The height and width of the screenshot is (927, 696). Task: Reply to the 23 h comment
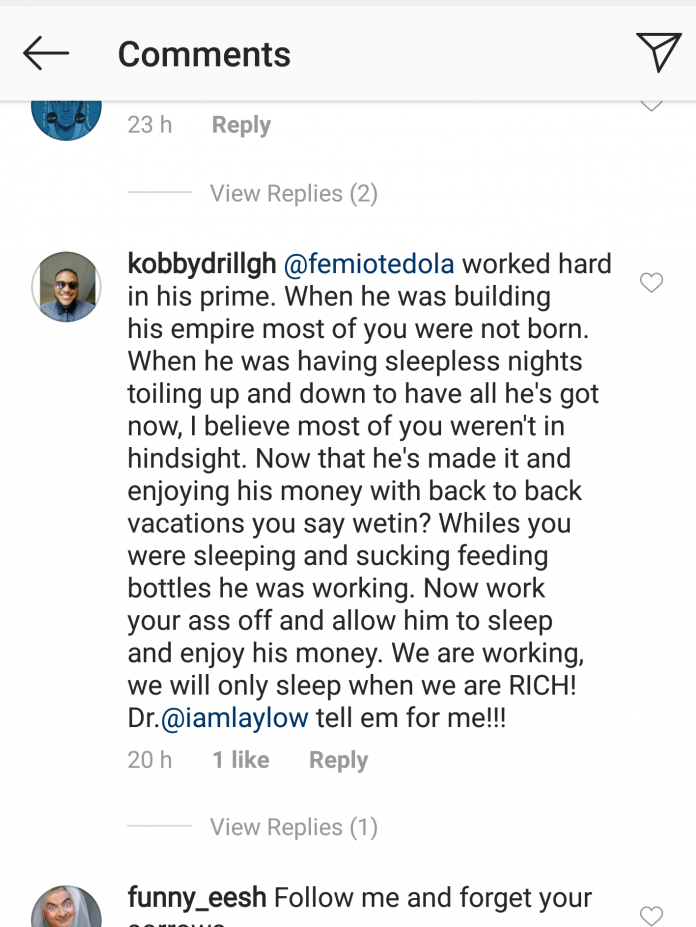coord(241,125)
